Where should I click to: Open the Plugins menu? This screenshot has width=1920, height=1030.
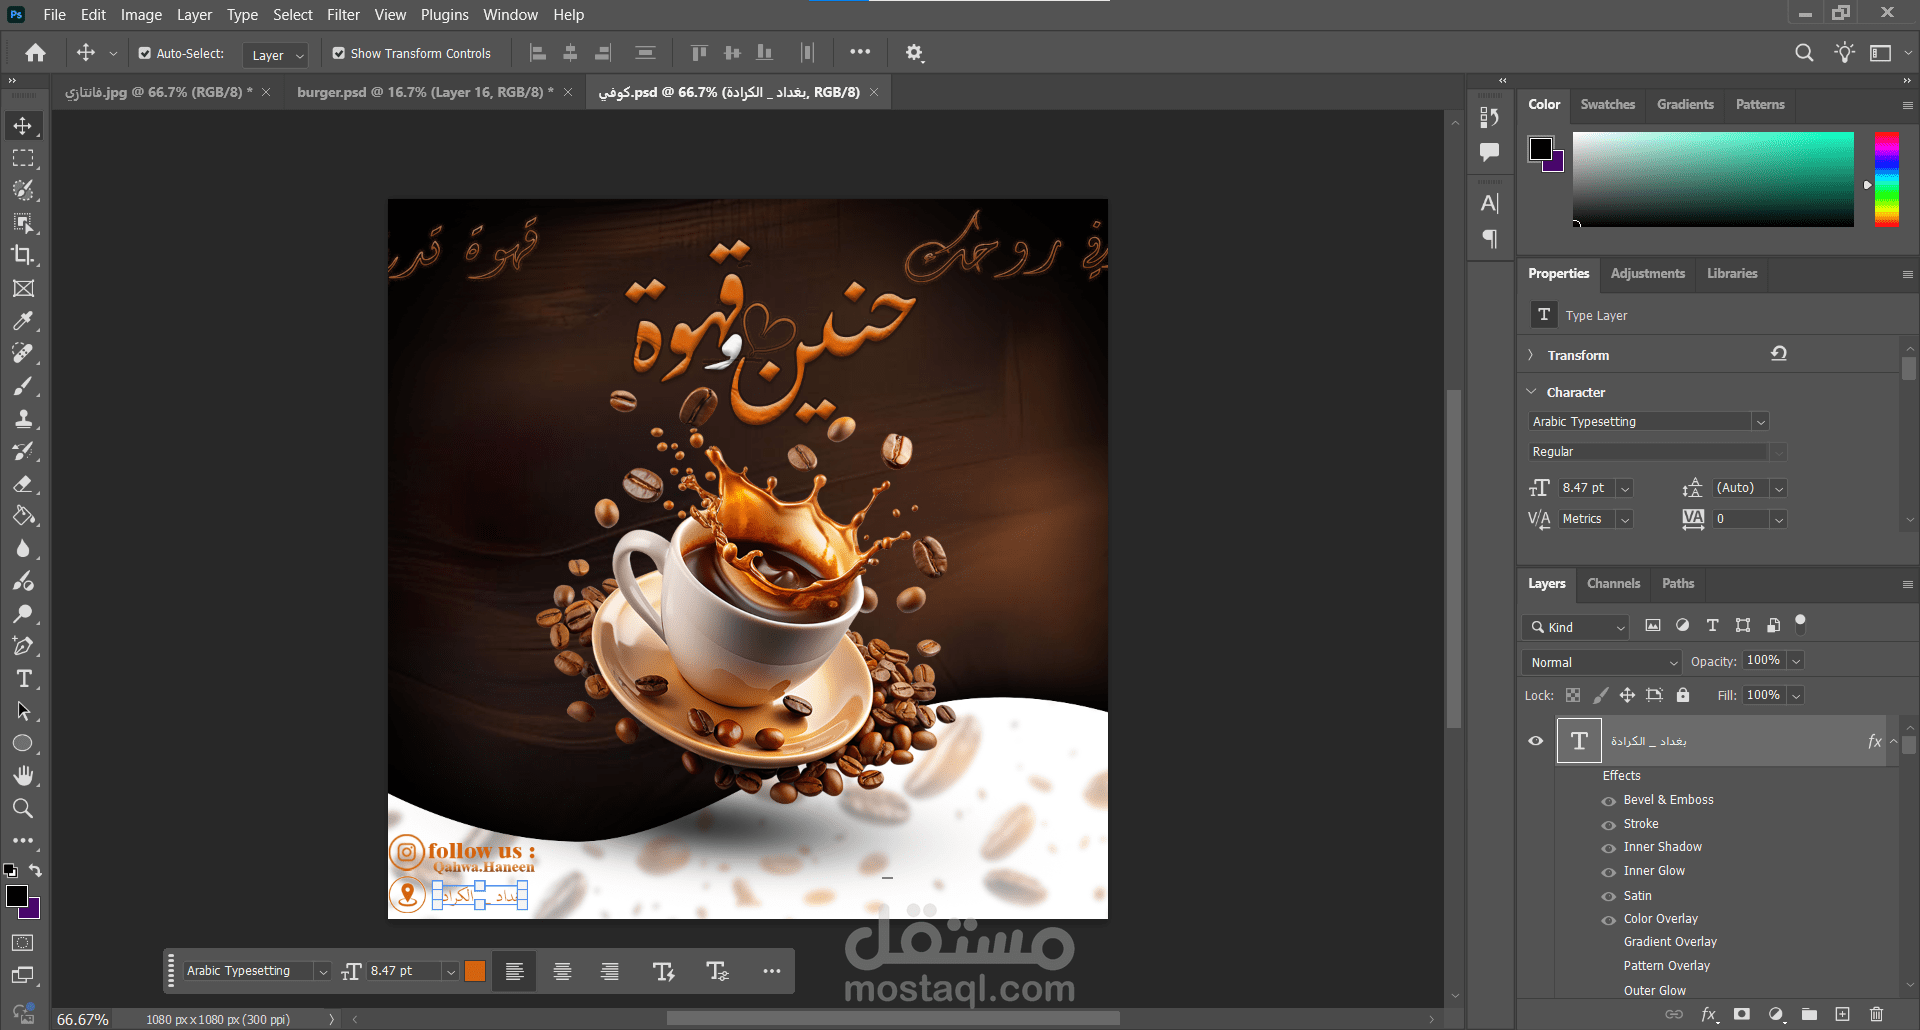click(x=444, y=14)
